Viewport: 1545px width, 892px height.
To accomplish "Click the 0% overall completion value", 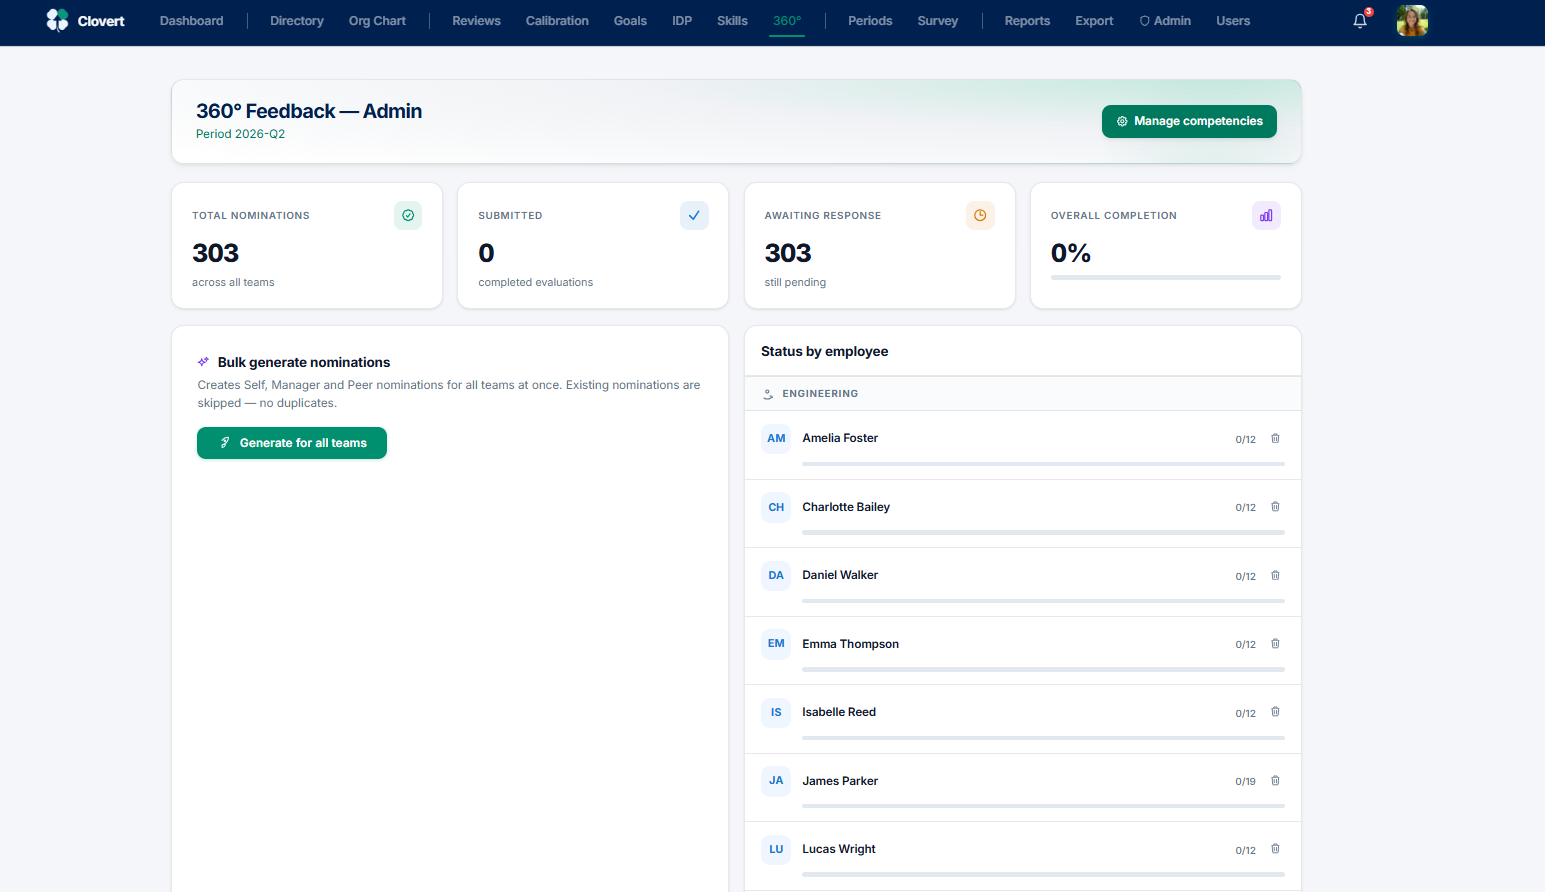I will coord(1070,253).
